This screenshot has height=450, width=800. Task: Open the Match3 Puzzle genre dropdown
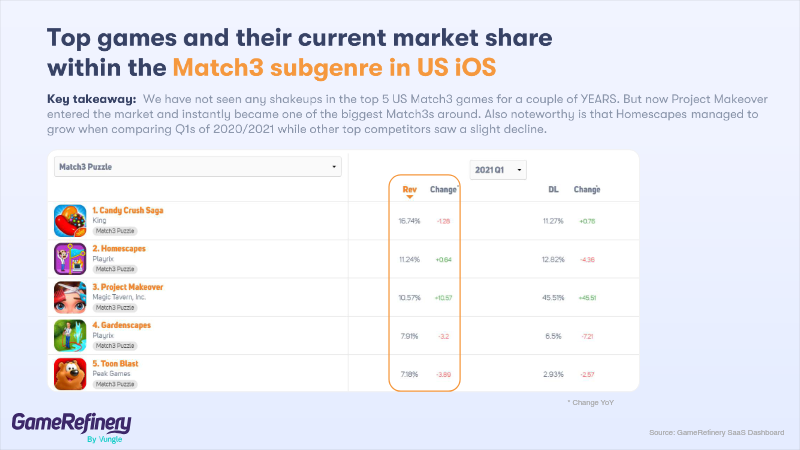197,167
